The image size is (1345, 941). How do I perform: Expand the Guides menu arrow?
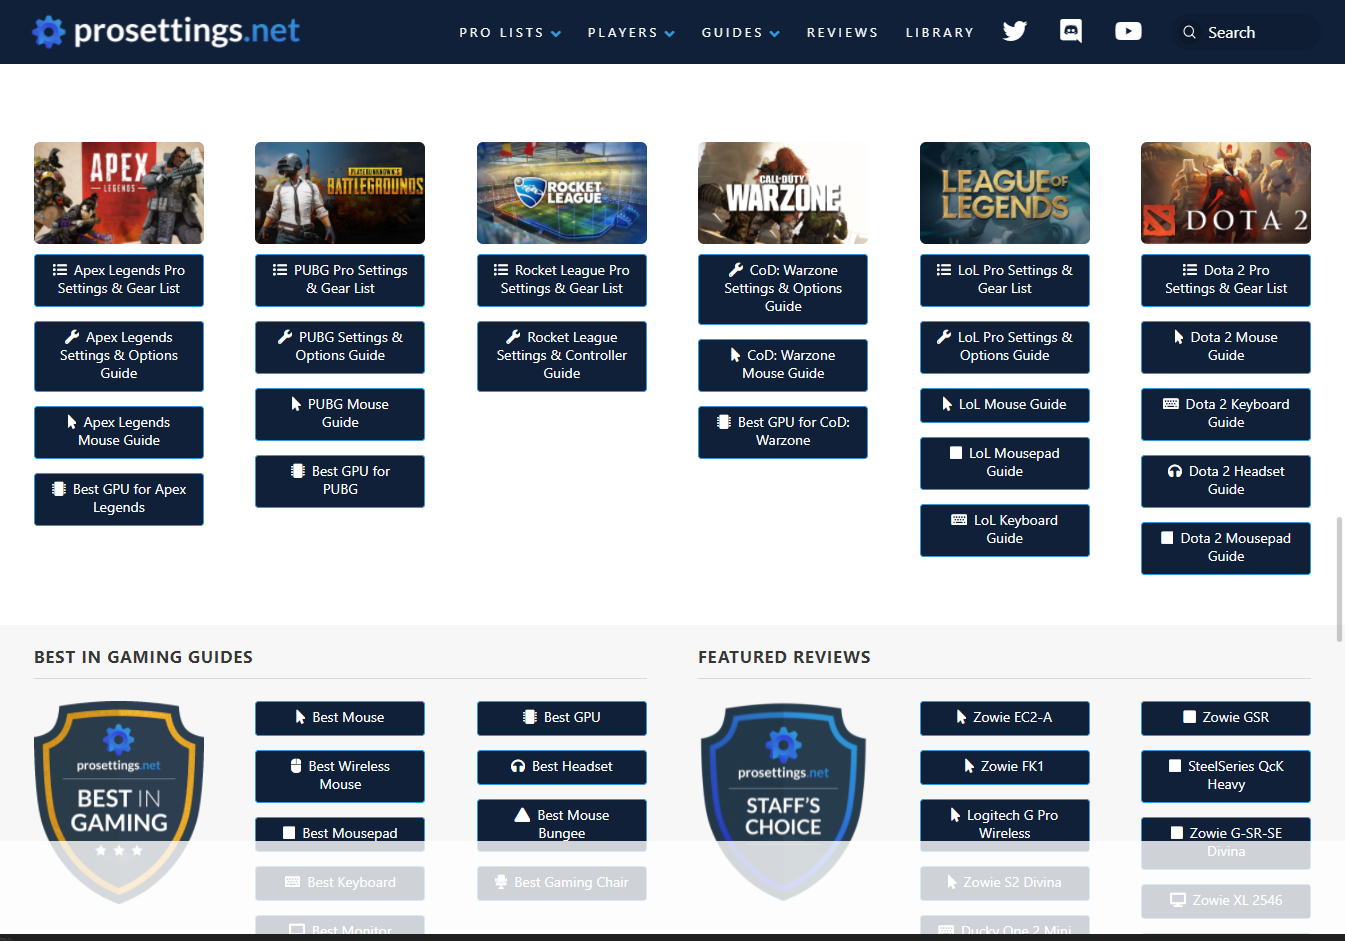pyautogui.click(x=774, y=33)
